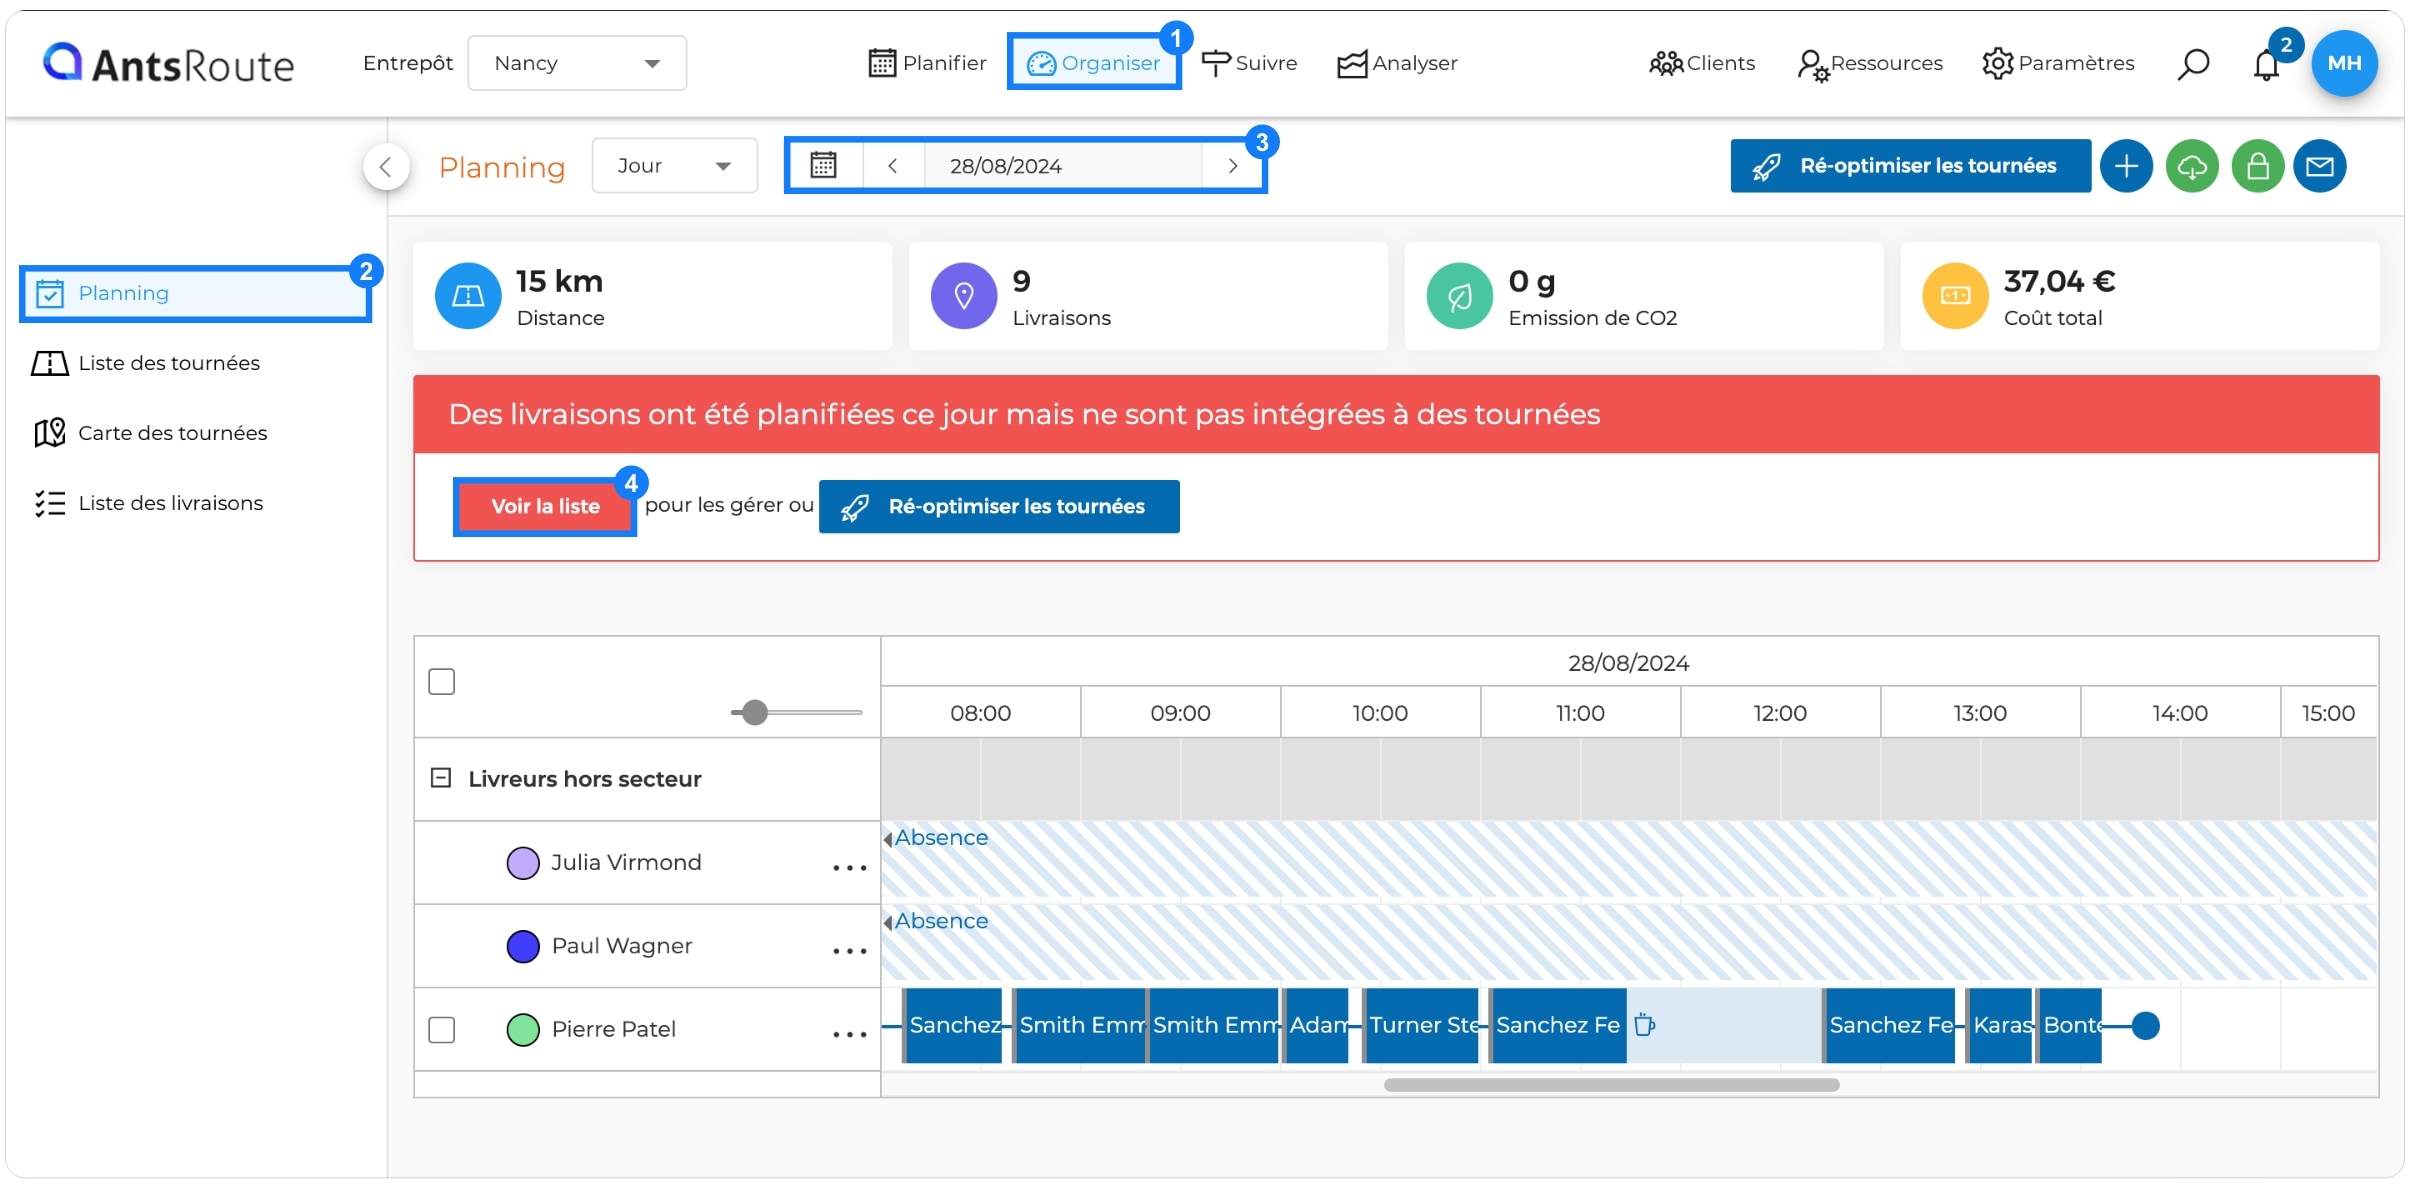Click Pierre Patel's green color circle
Image resolution: width=2410 pixels, height=1189 pixels.
pos(523,1030)
